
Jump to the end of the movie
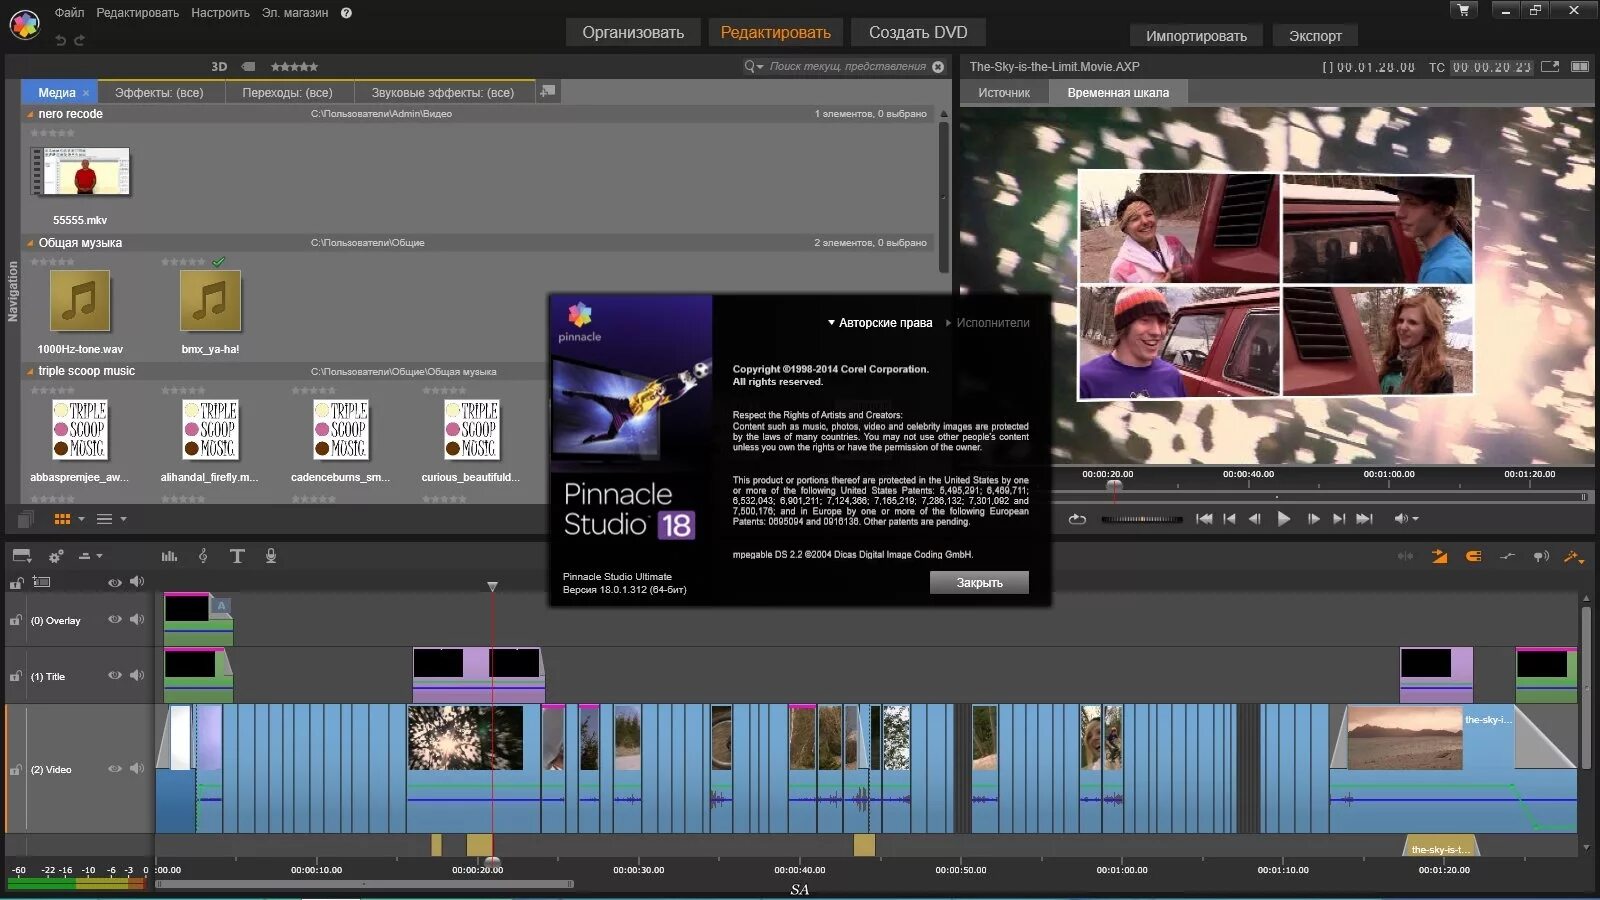tap(1364, 519)
